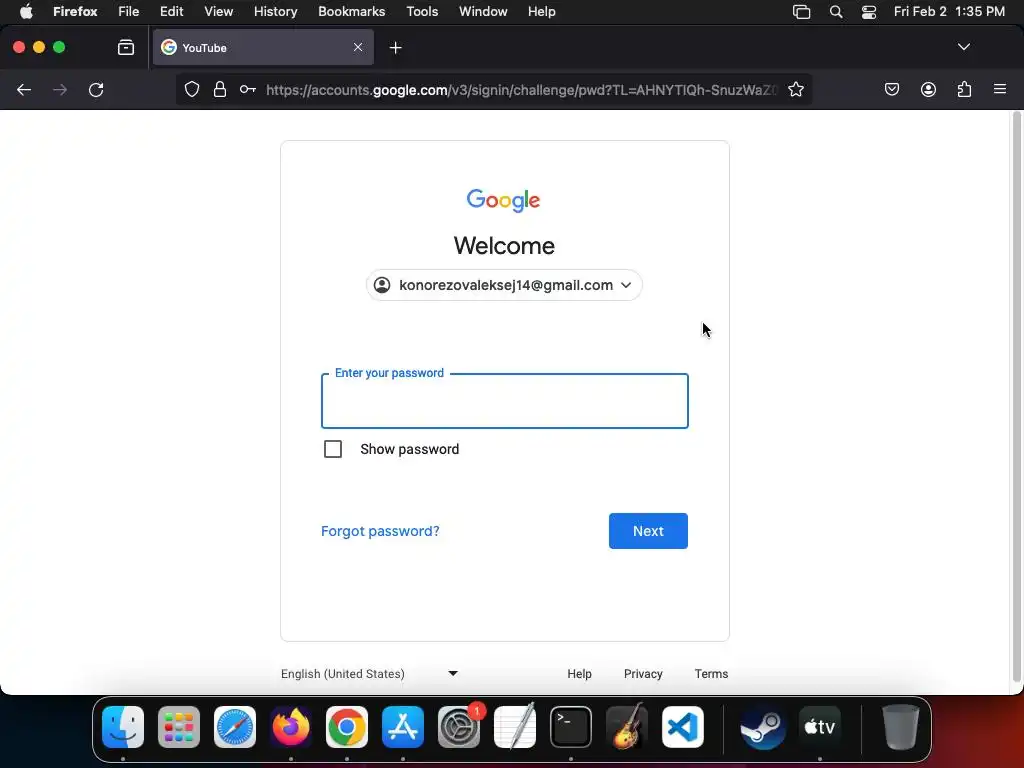This screenshot has width=1024, height=768.
Task: Open the View menu
Action: (218, 12)
